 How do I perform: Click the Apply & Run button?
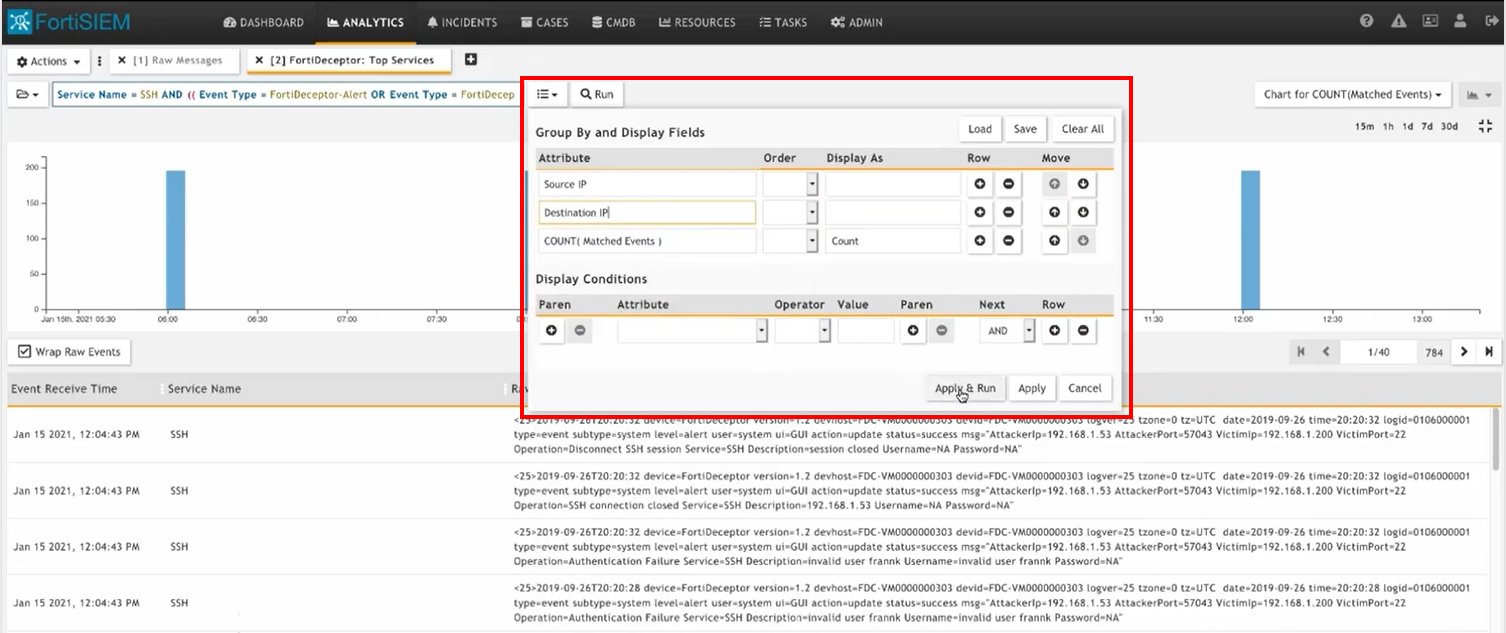coord(964,388)
